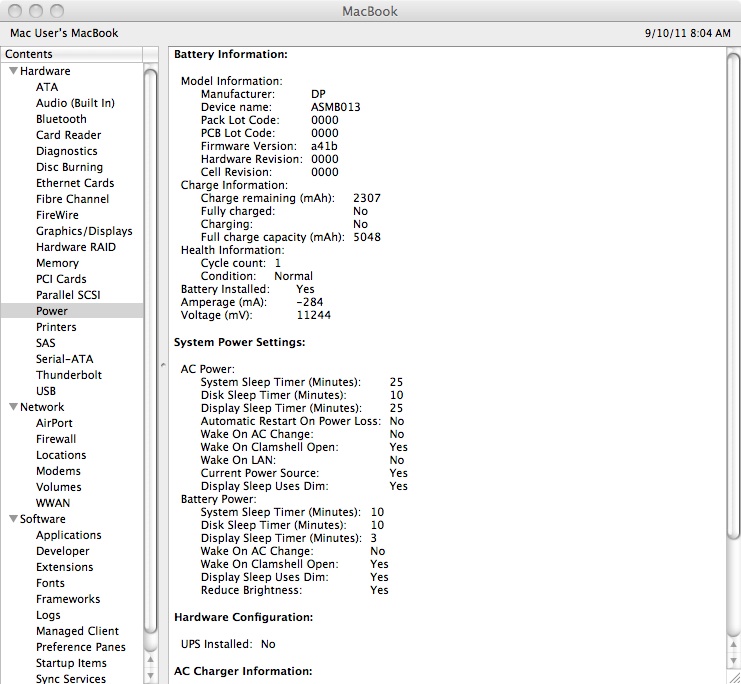Click the sidebar scrollbar thumb

(x=150, y=351)
